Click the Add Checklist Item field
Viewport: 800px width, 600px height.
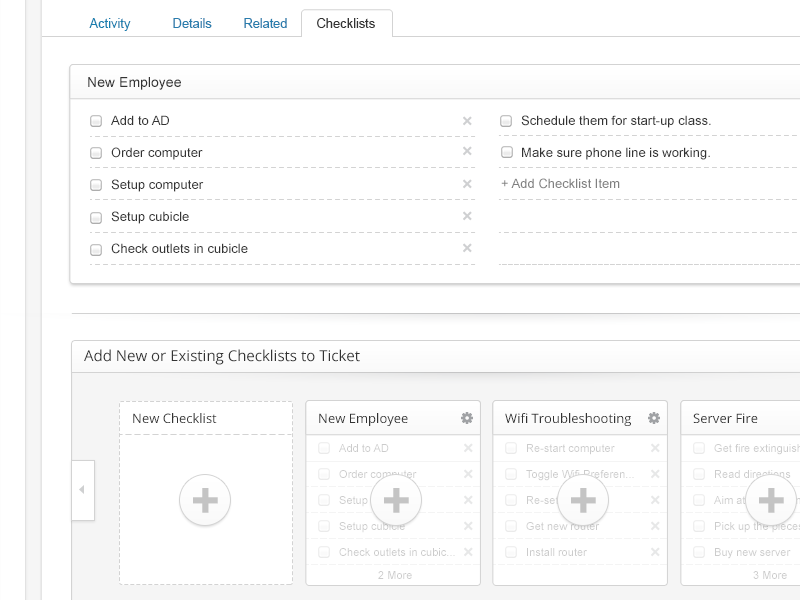pyautogui.click(x=560, y=184)
